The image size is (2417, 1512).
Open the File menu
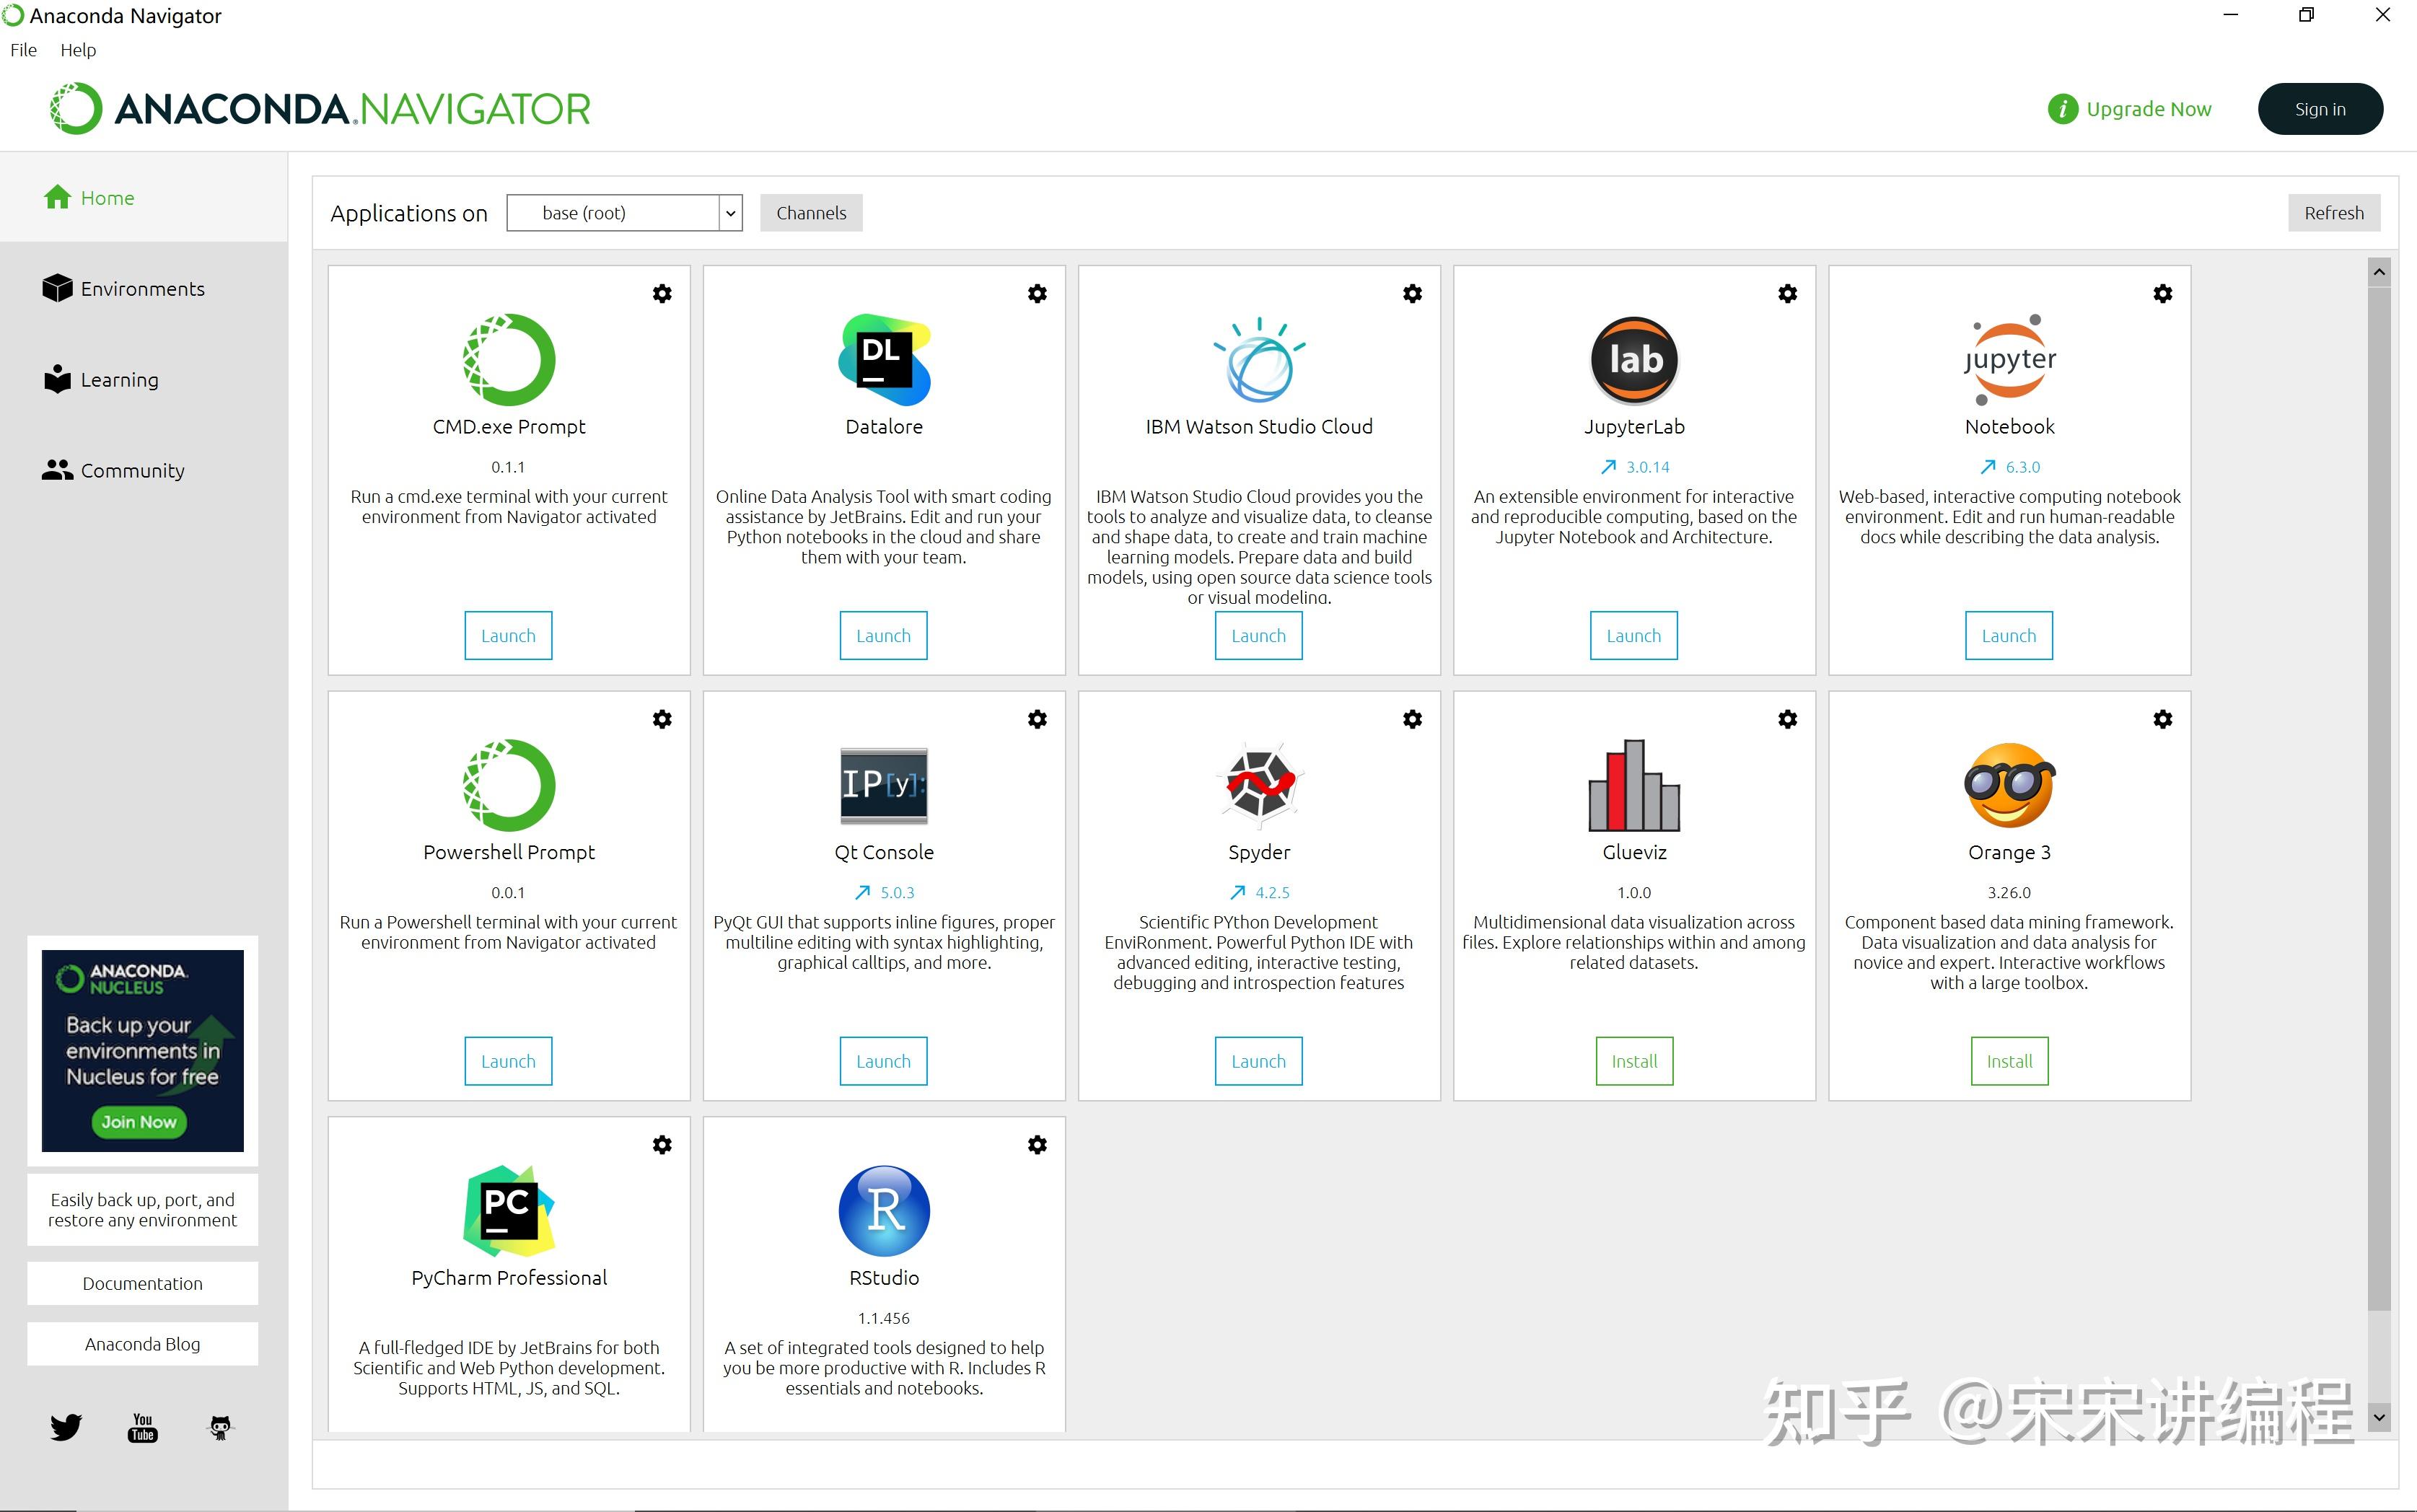pos(22,49)
